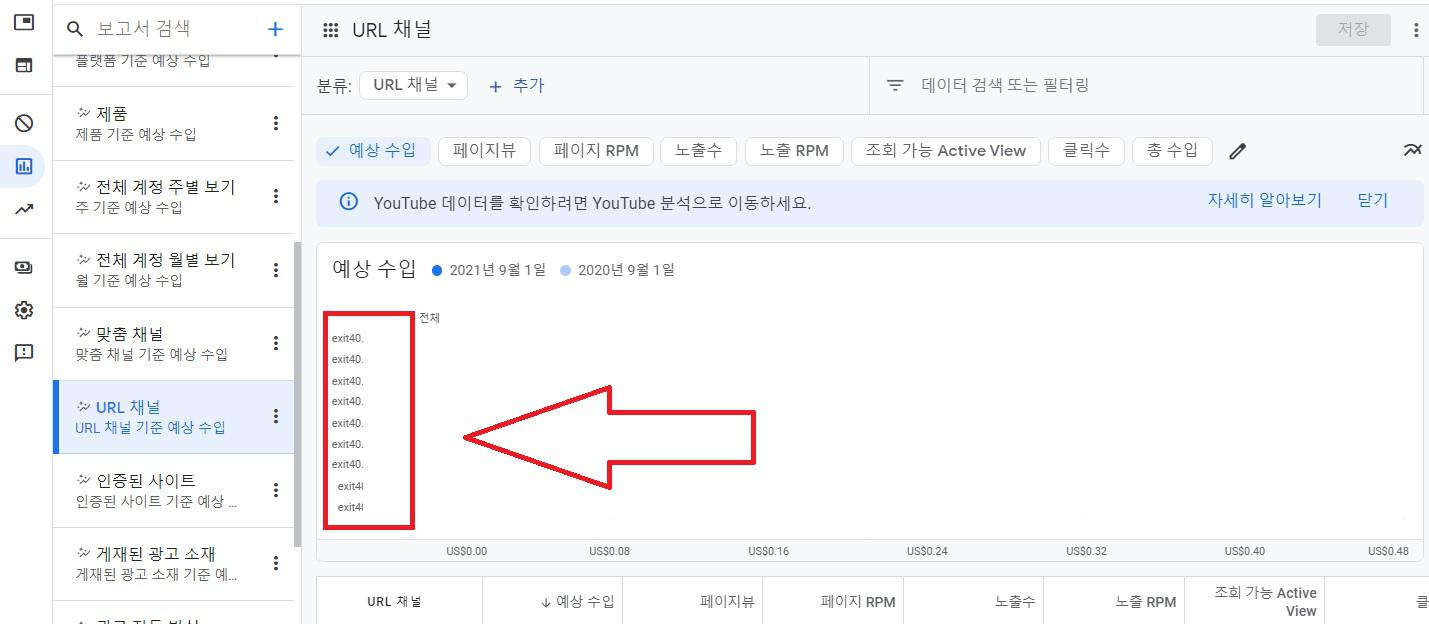Click the info icon in YouTube notice
The height and width of the screenshot is (624, 1429).
[x=348, y=201]
